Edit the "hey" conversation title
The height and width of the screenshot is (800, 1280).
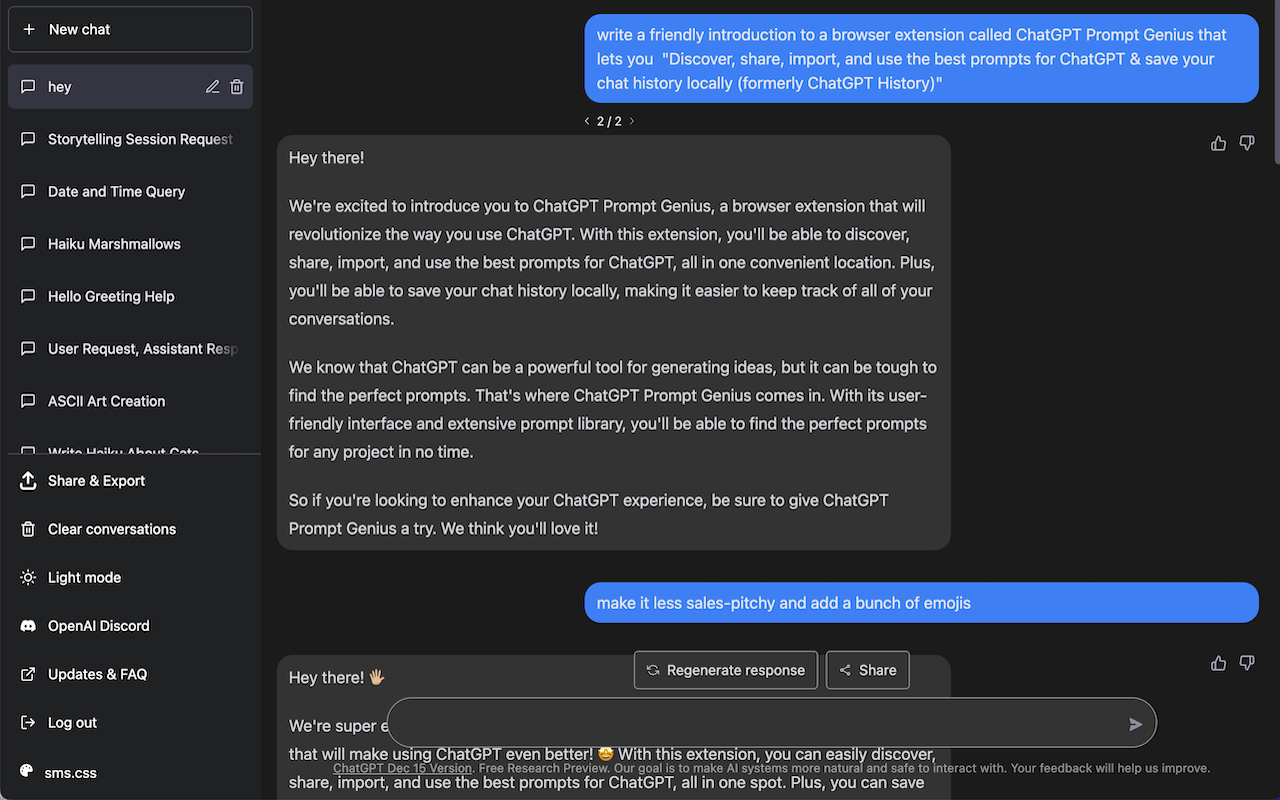coord(212,87)
